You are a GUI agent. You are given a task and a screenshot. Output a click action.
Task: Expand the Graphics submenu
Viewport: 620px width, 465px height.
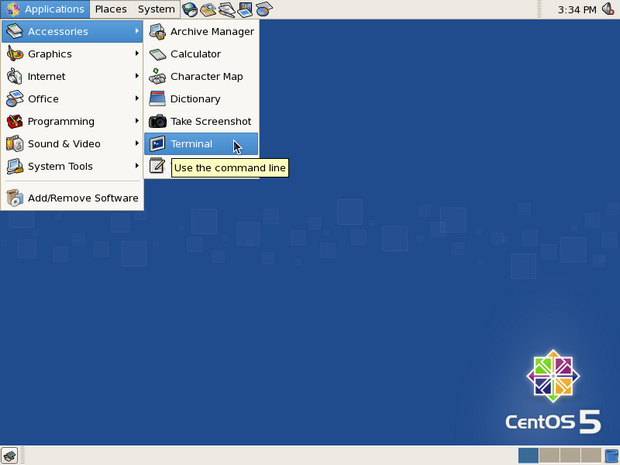point(72,54)
